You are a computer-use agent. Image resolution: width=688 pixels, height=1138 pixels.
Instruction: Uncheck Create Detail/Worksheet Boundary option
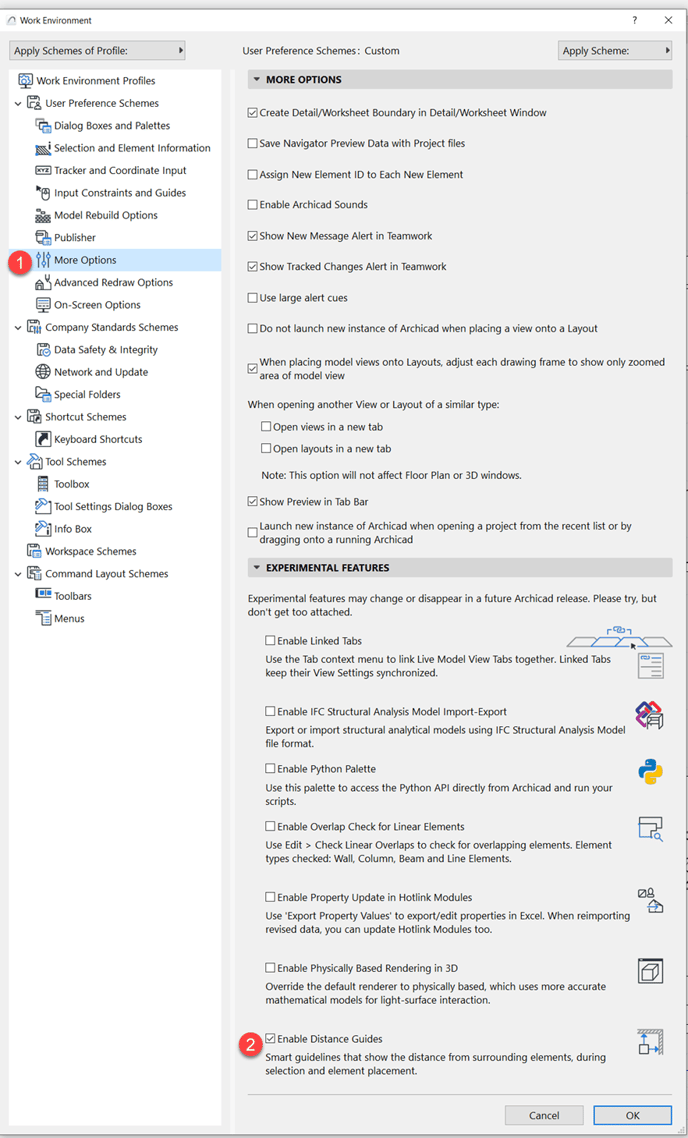[253, 112]
